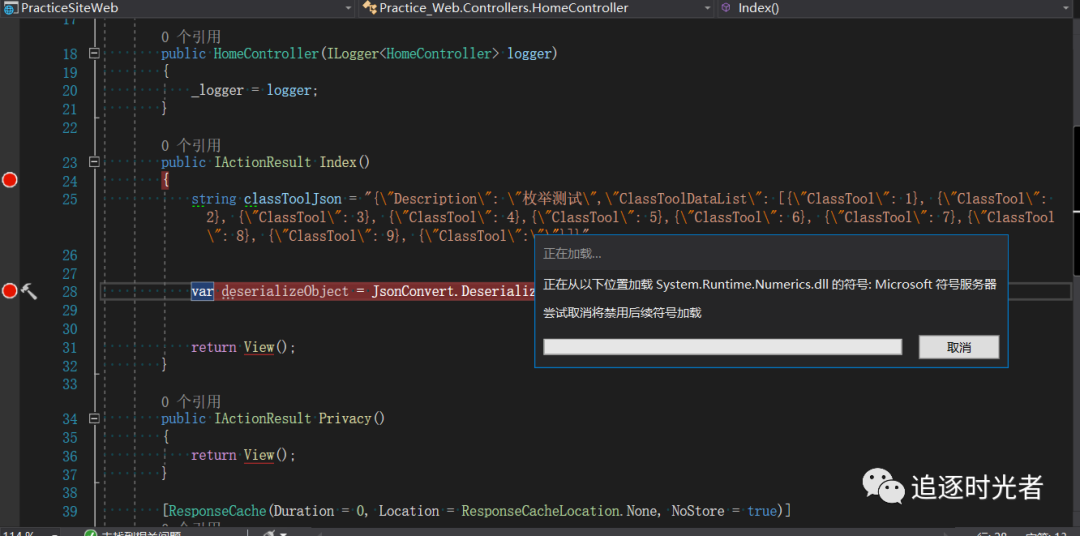The image size is (1080, 536).
Task: Open references link above HomeController constructor
Action: [191, 37]
